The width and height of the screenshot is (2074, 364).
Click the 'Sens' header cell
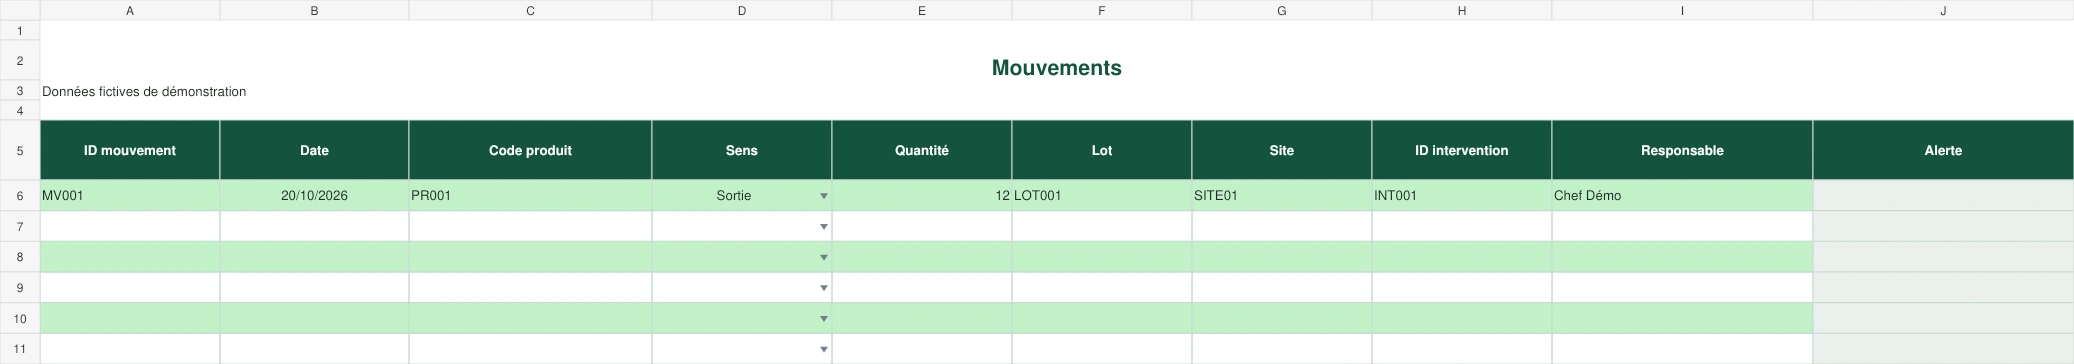coord(742,150)
